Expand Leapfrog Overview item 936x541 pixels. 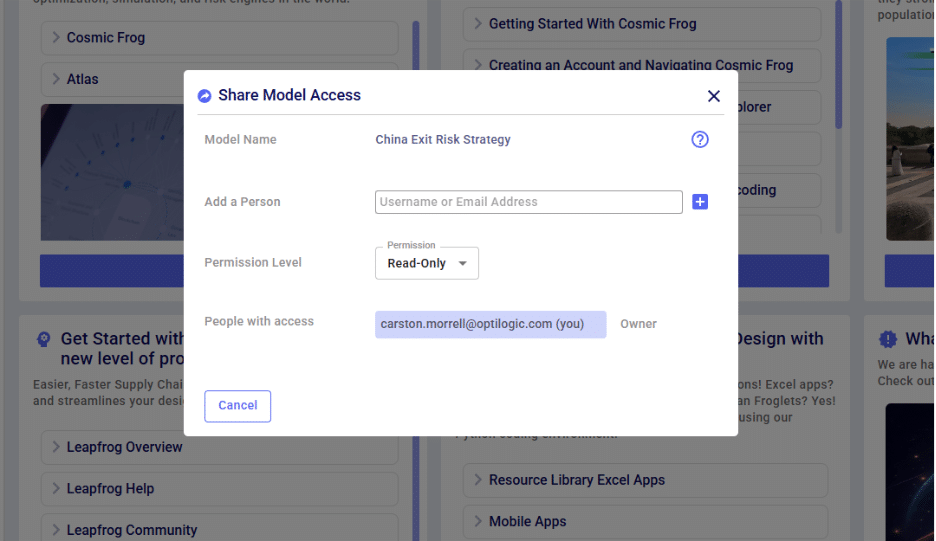pos(219,447)
